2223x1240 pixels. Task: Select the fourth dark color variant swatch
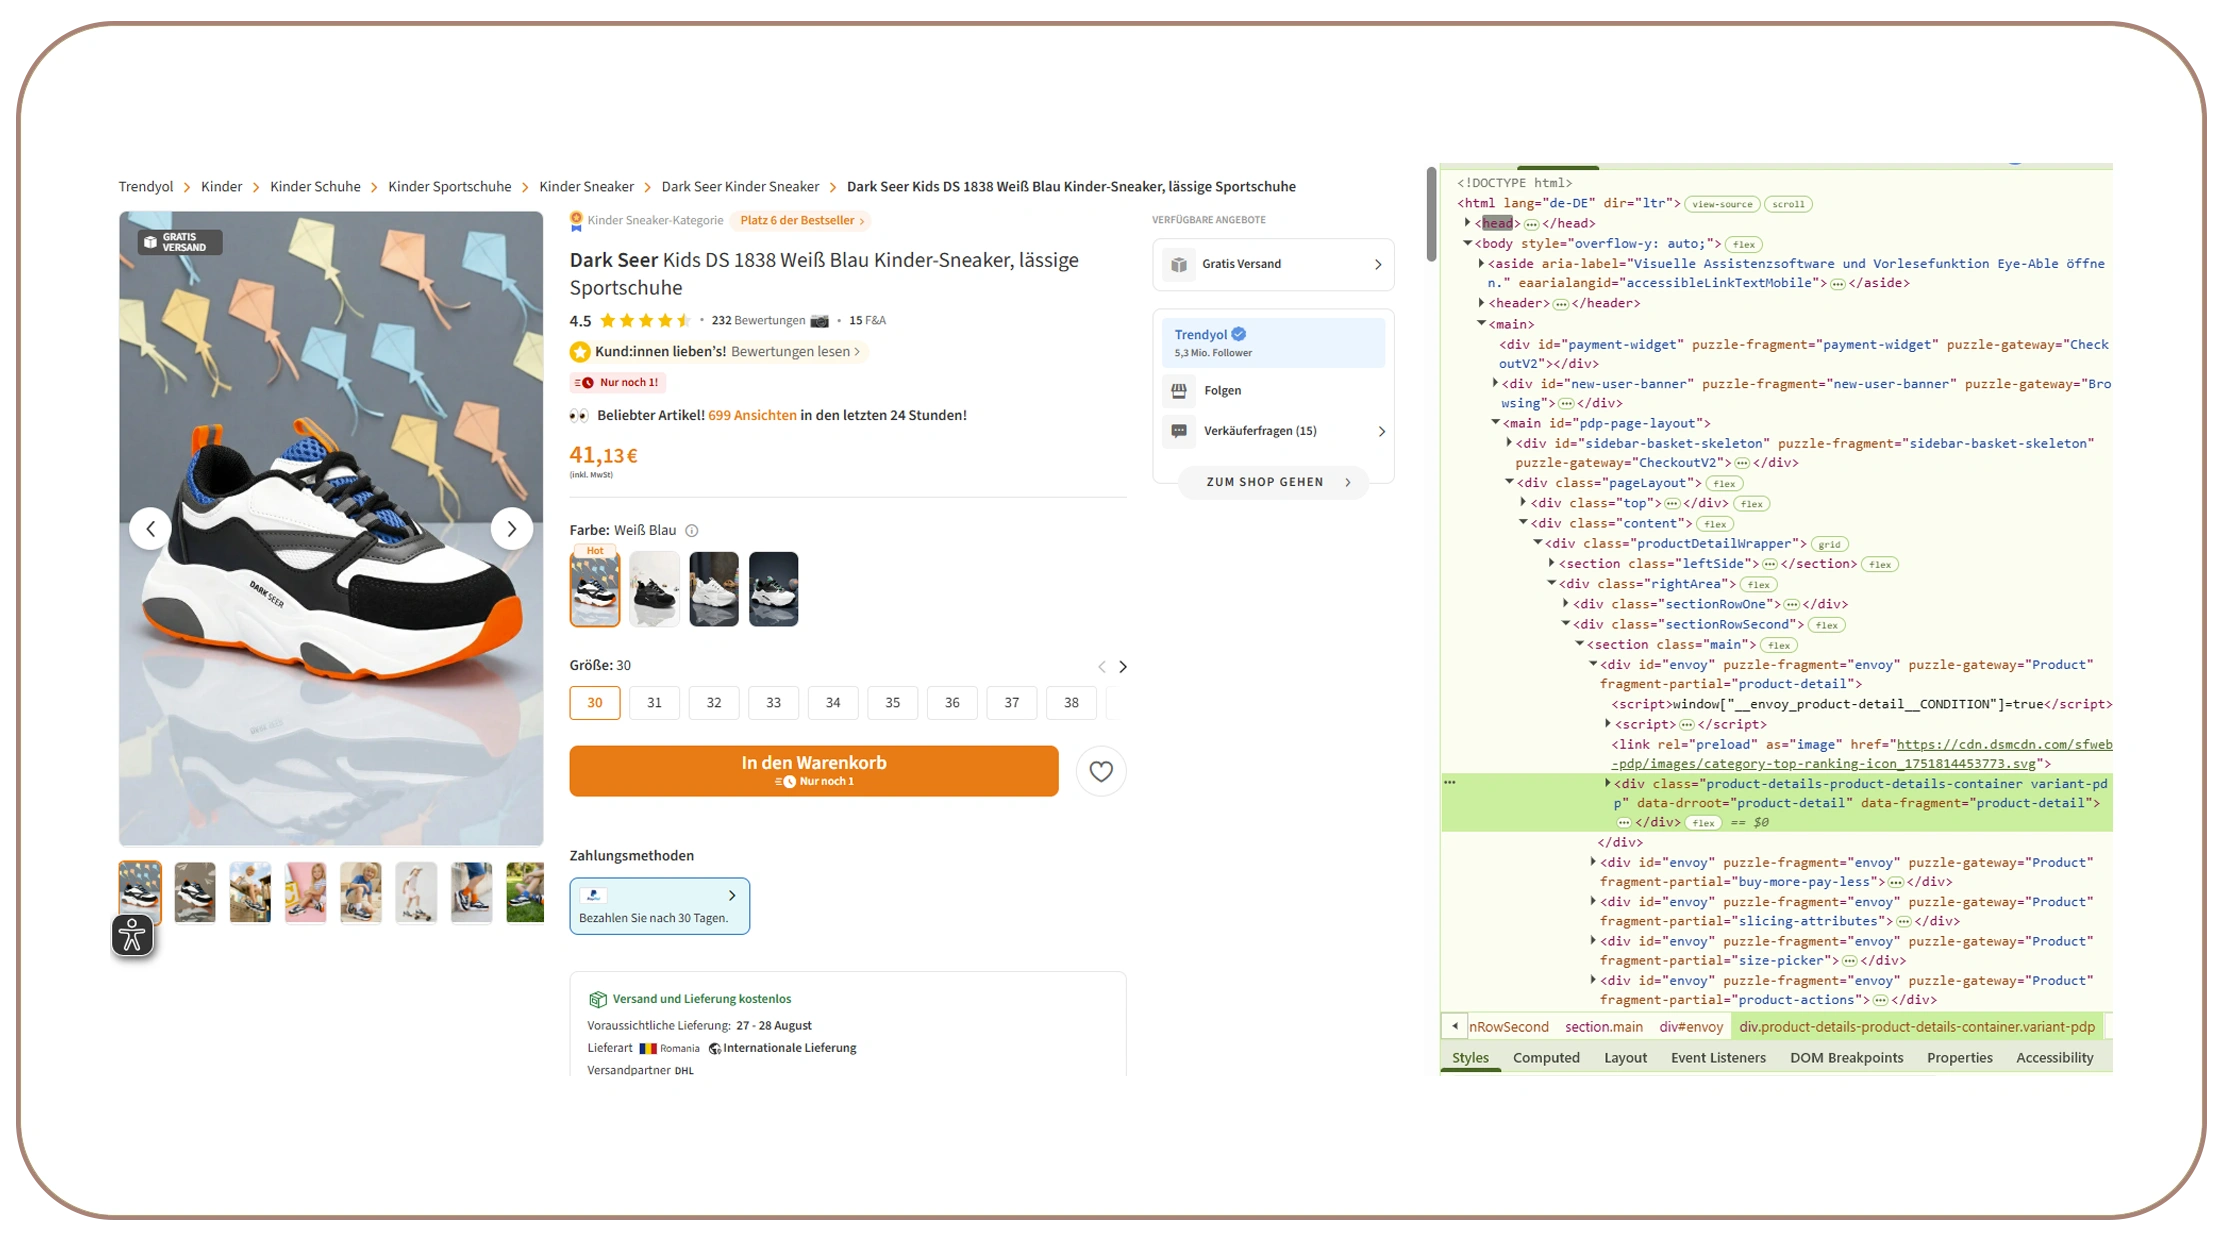click(773, 589)
